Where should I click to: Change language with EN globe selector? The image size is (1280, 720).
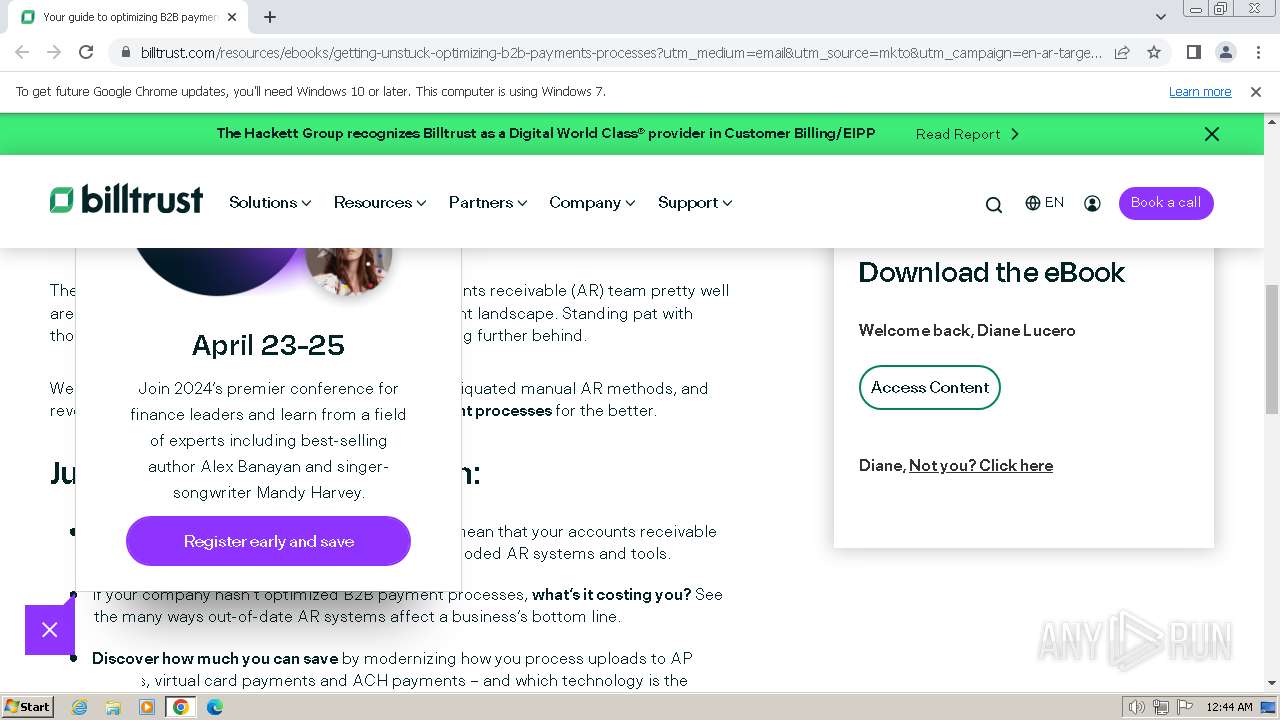(1044, 203)
